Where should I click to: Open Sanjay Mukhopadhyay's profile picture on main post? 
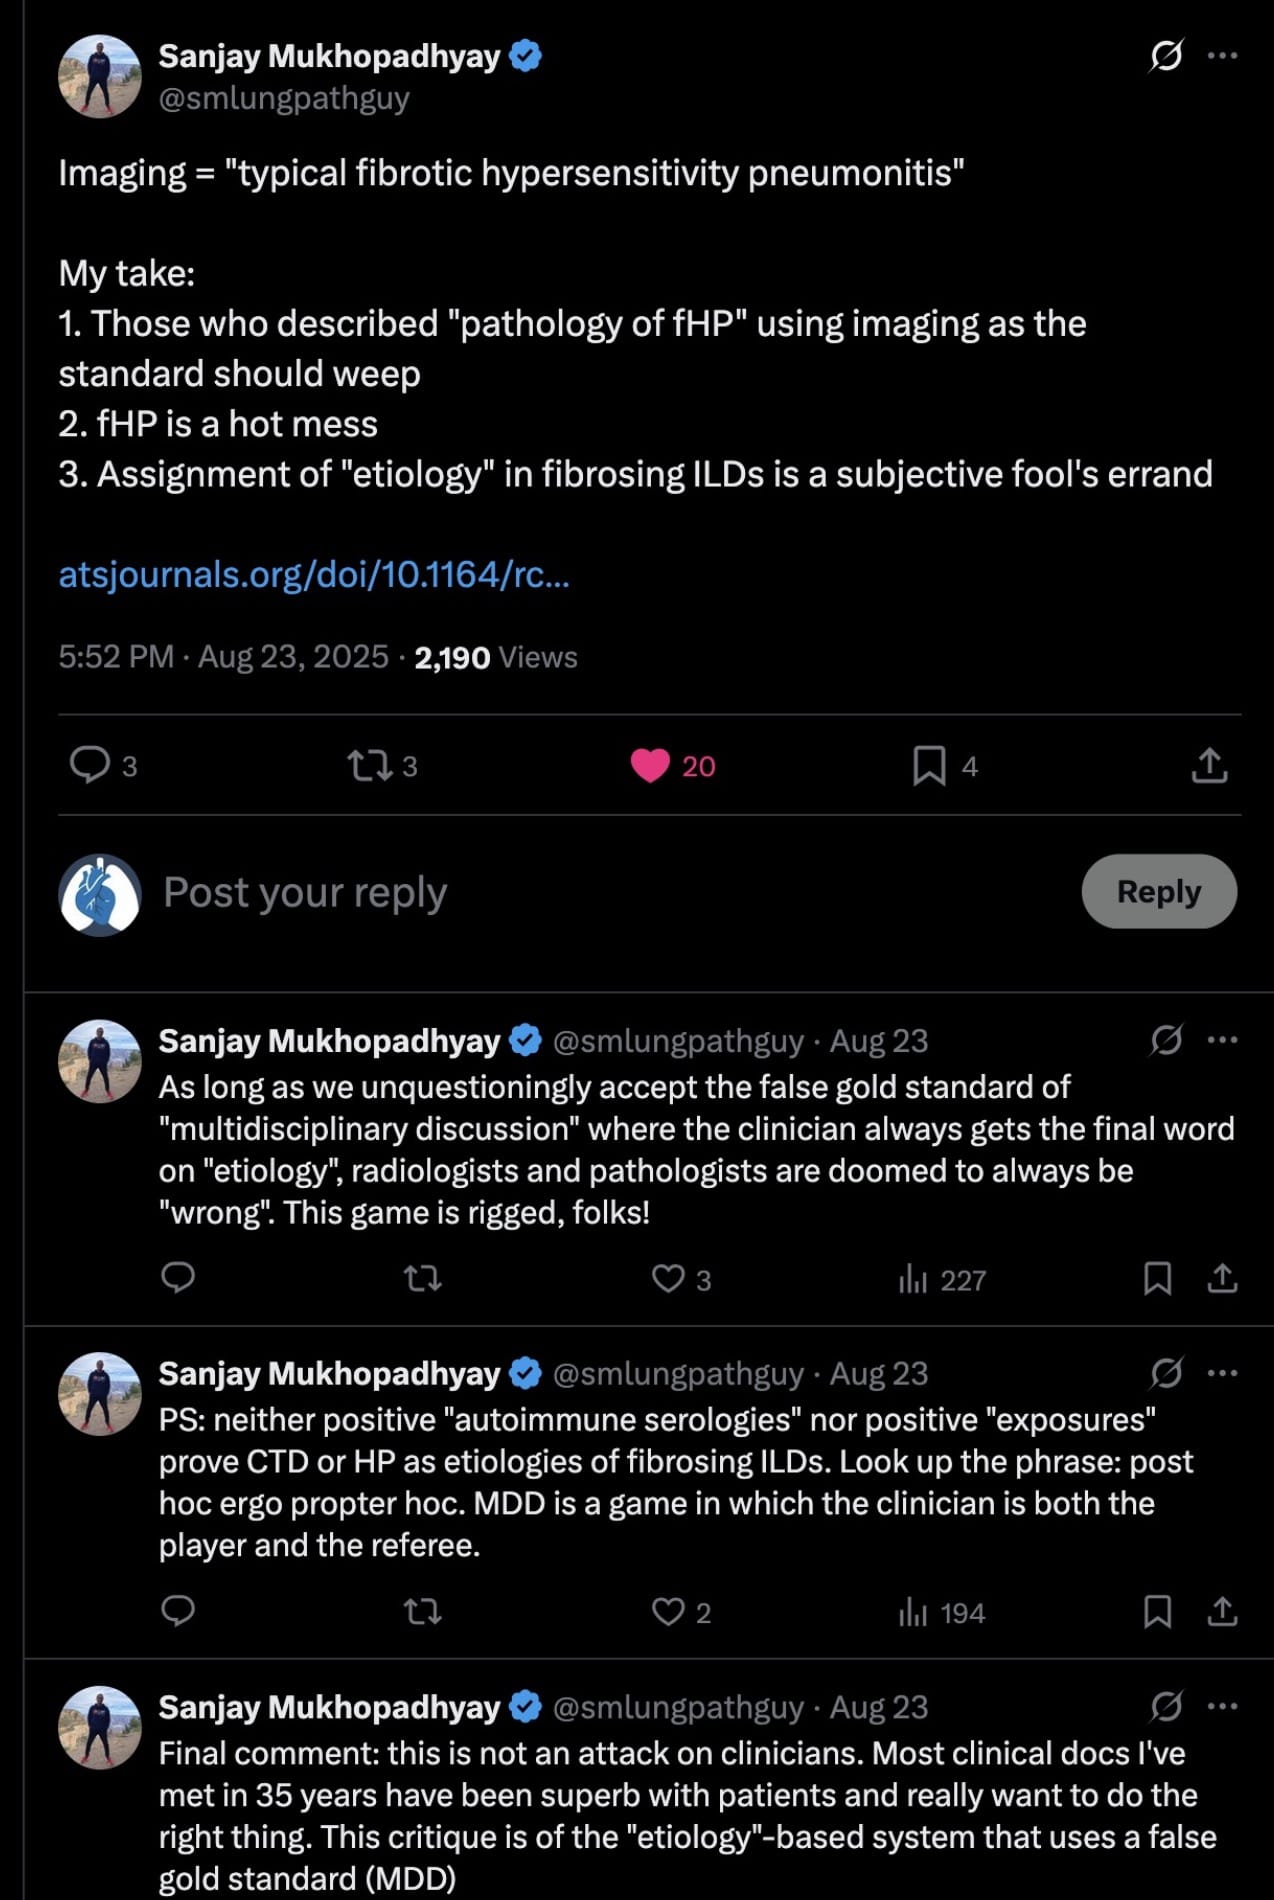100,76
